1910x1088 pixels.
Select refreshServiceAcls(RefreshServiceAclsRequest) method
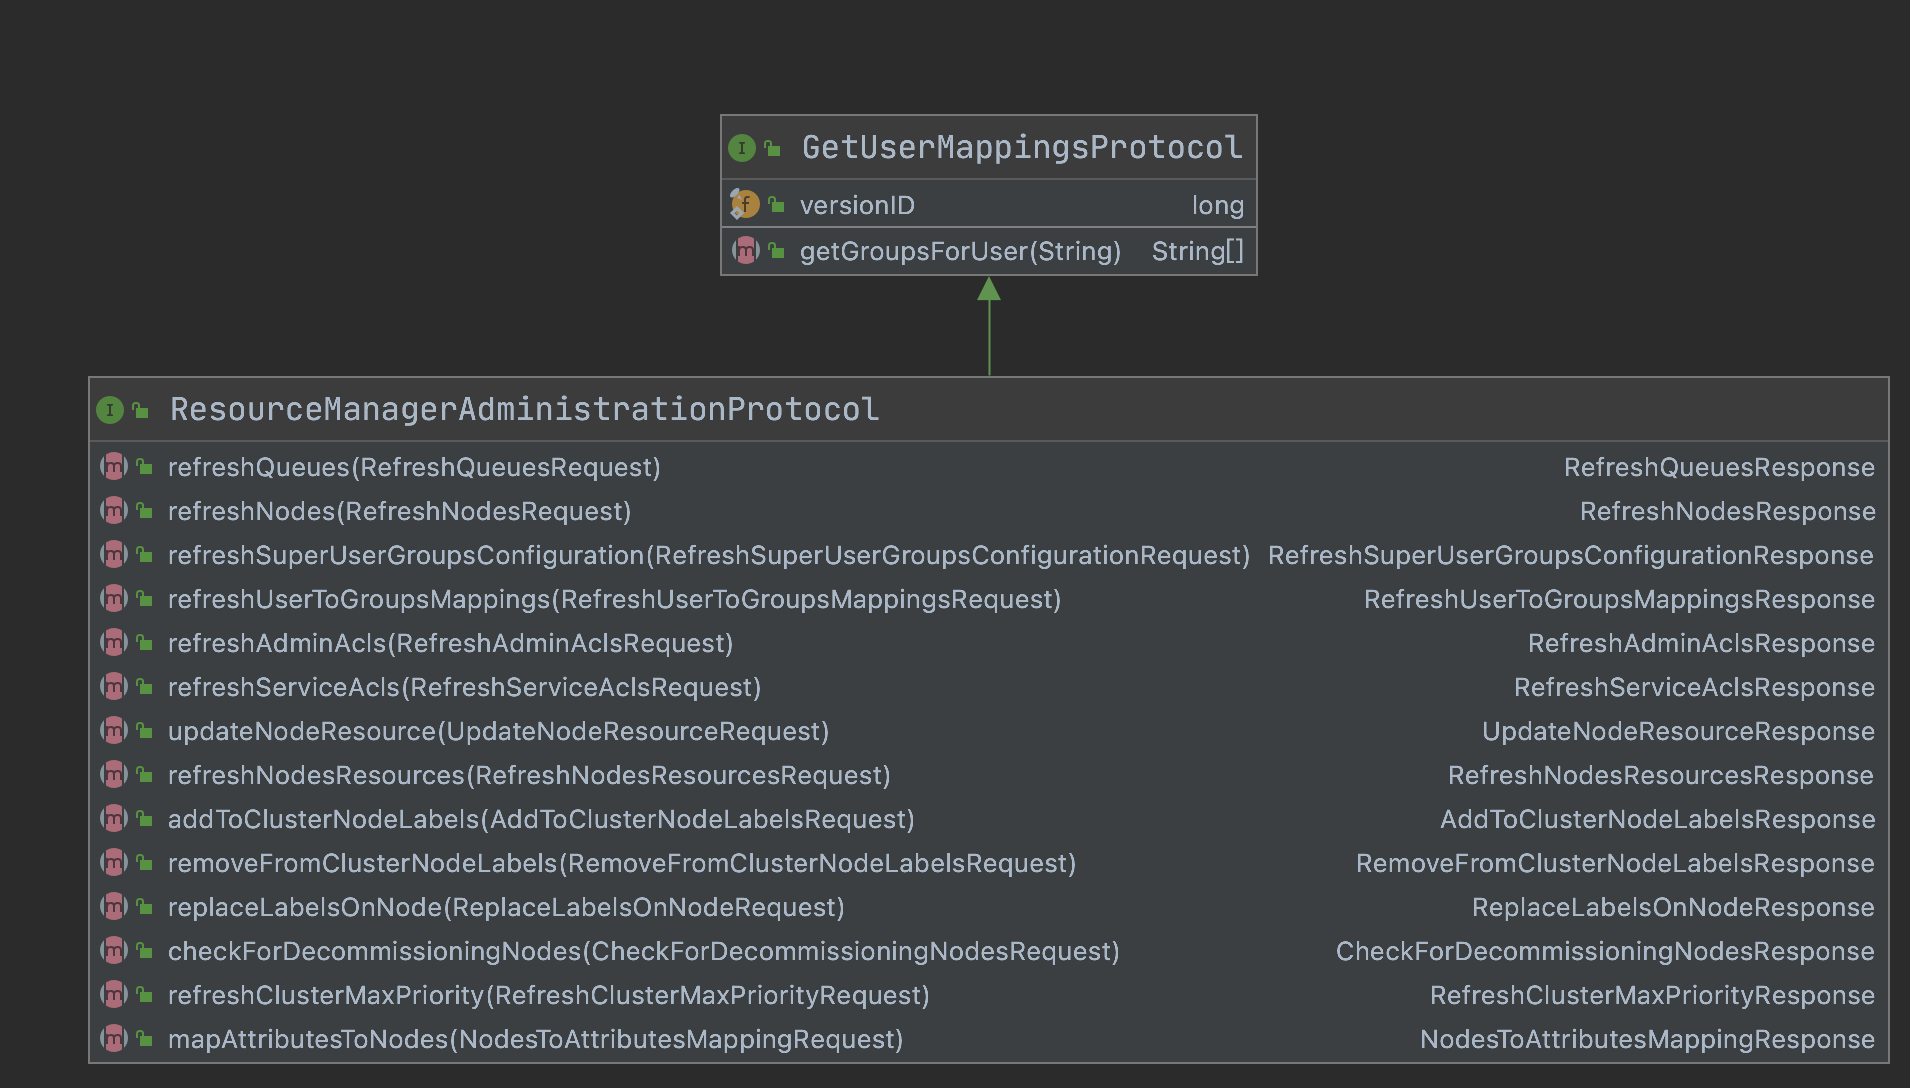464,687
